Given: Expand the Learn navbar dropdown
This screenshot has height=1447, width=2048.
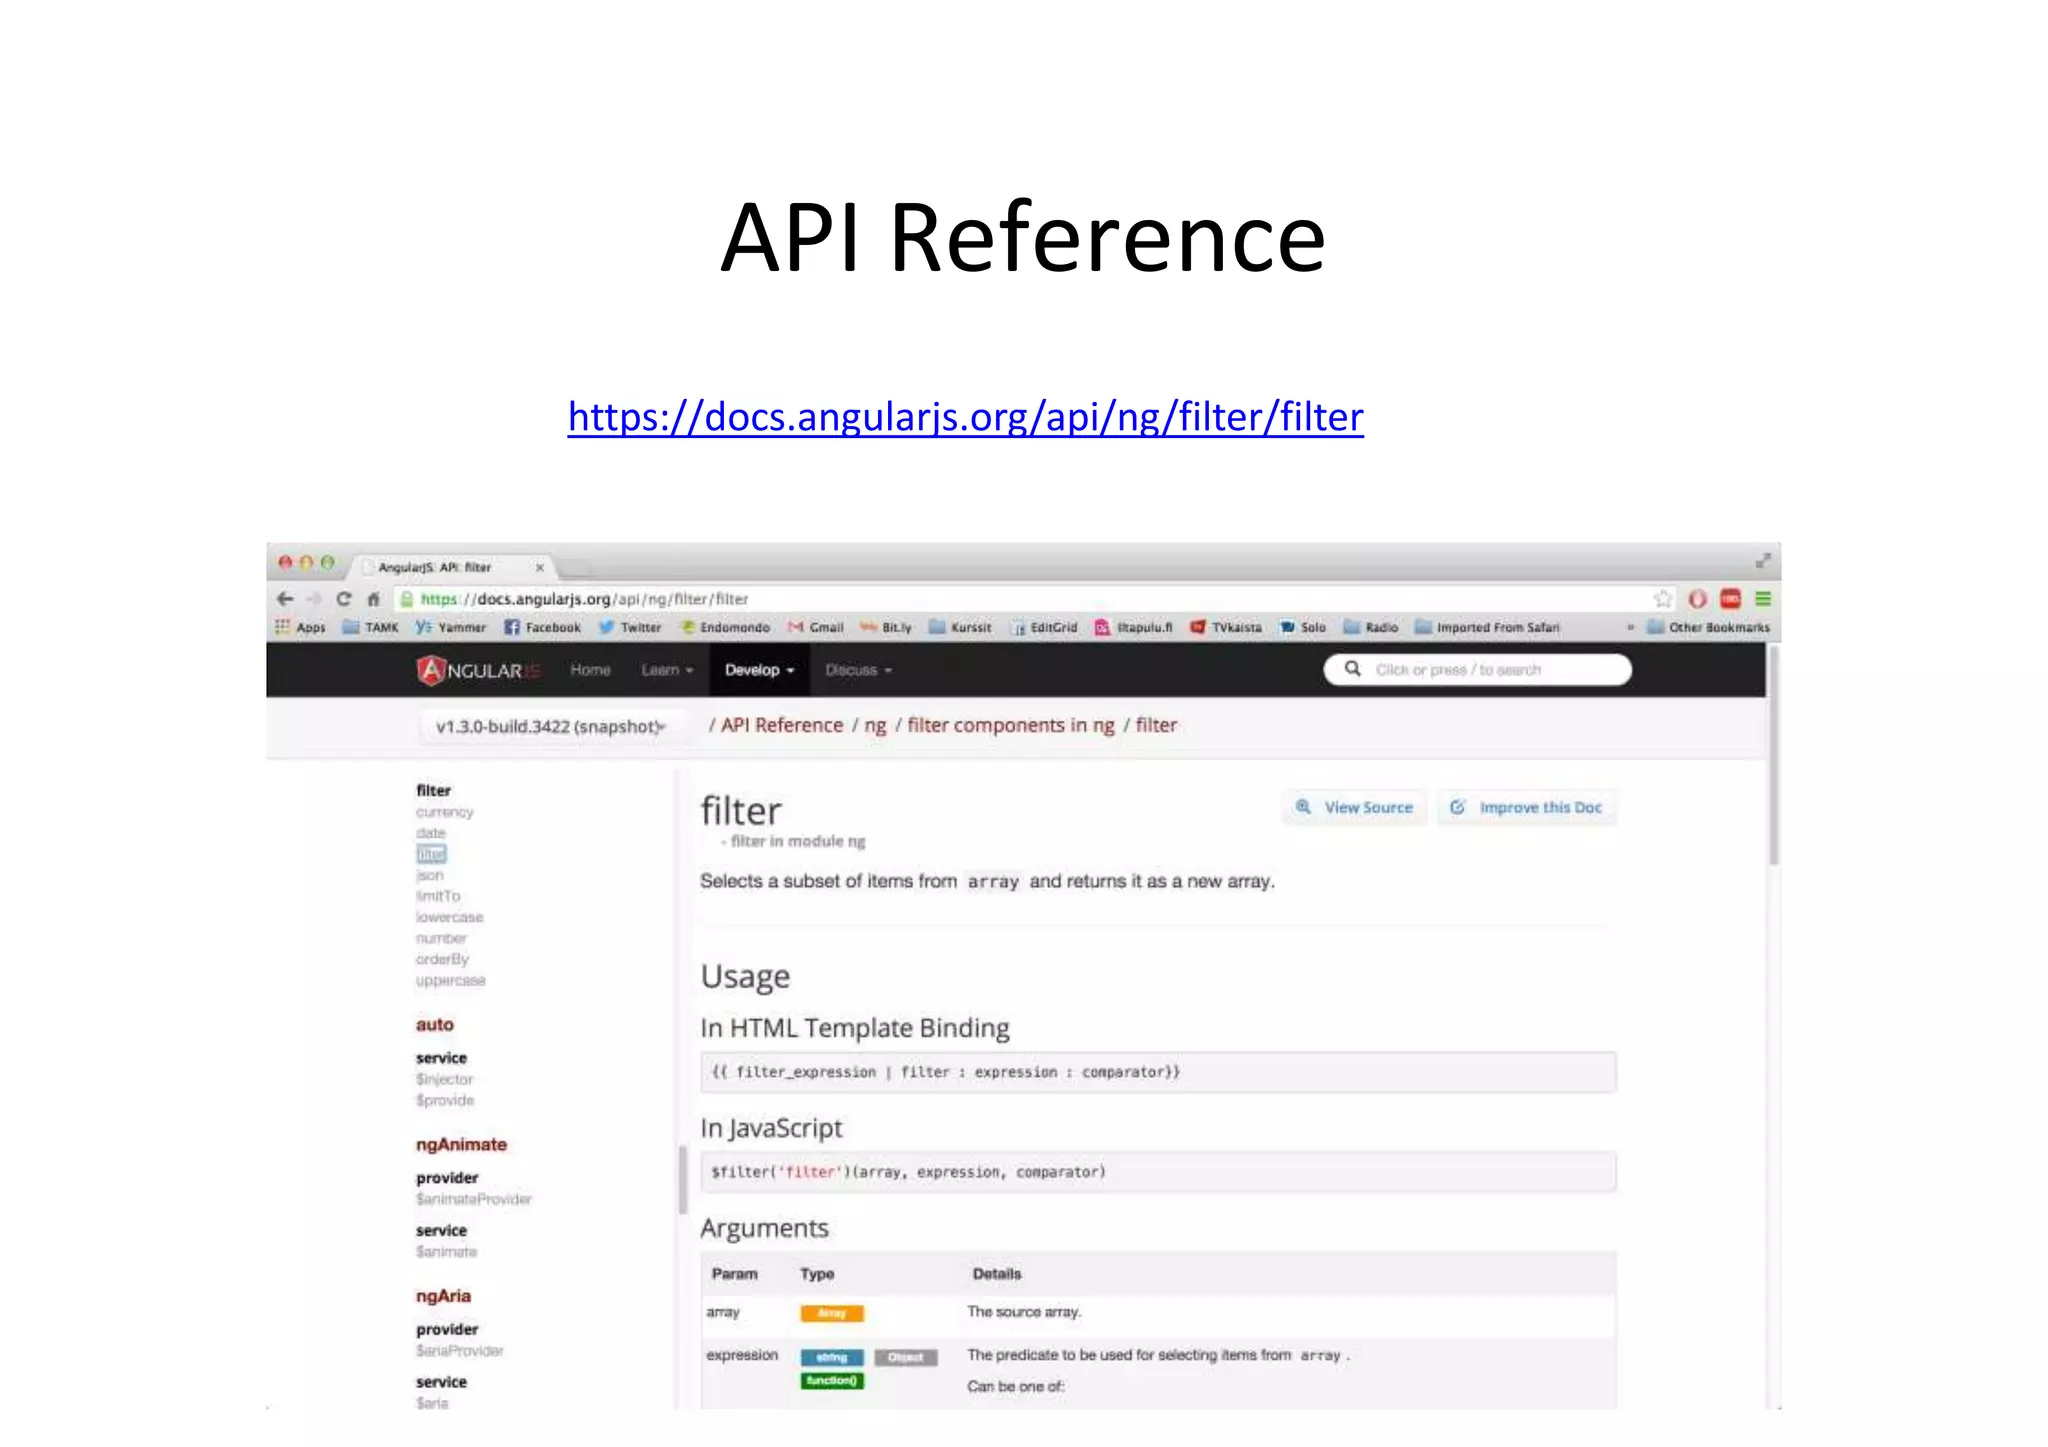Looking at the screenshot, I should (x=667, y=670).
